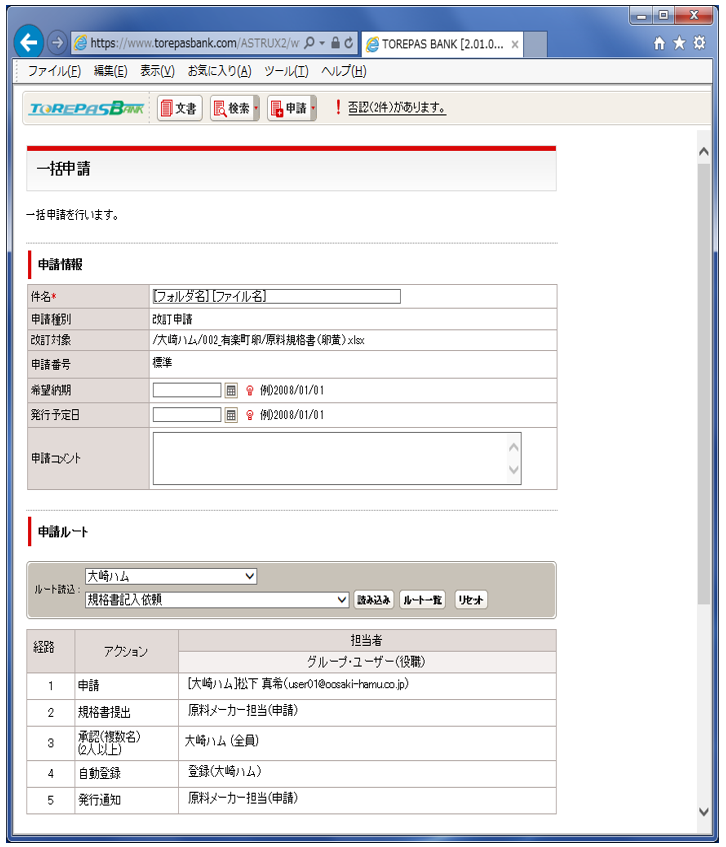
Task: Click the vertical page scrollbar thumb
Action: coord(703,384)
